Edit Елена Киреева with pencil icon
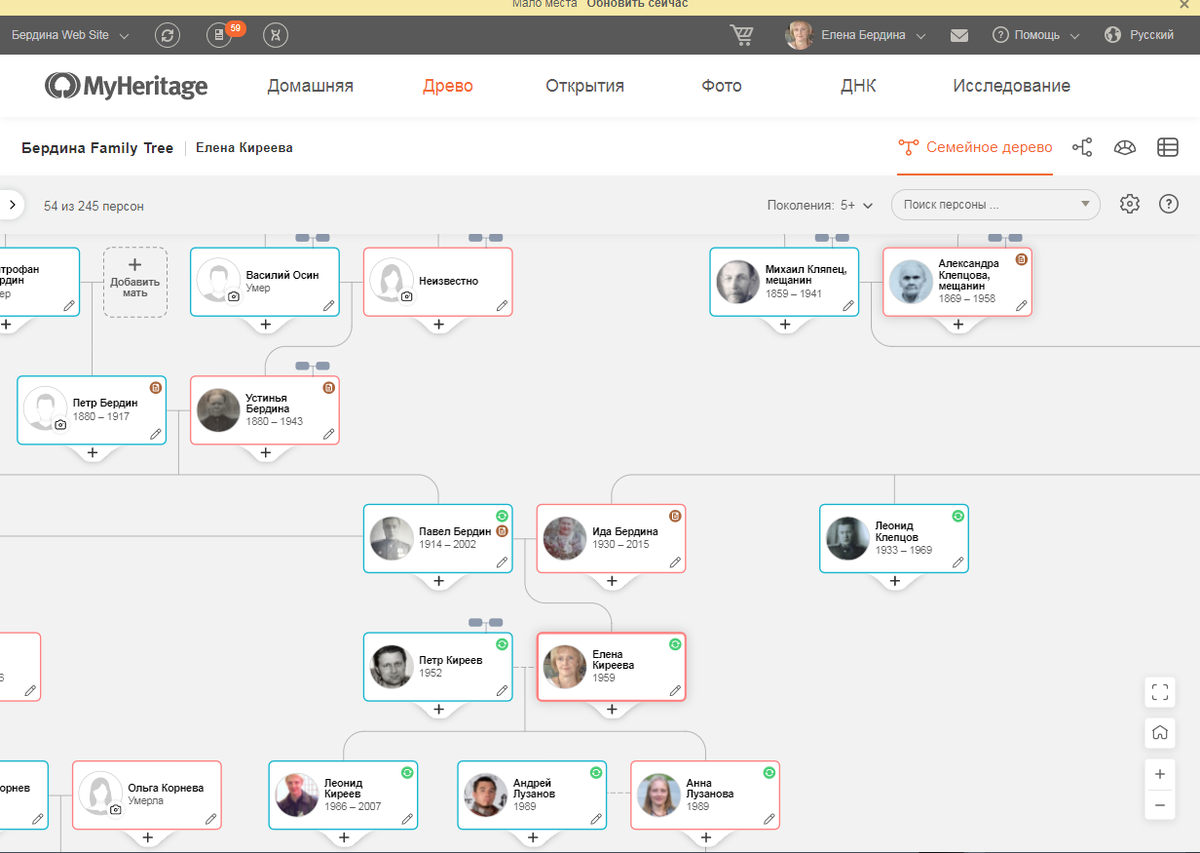This screenshot has width=1200, height=853. (675, 690)
